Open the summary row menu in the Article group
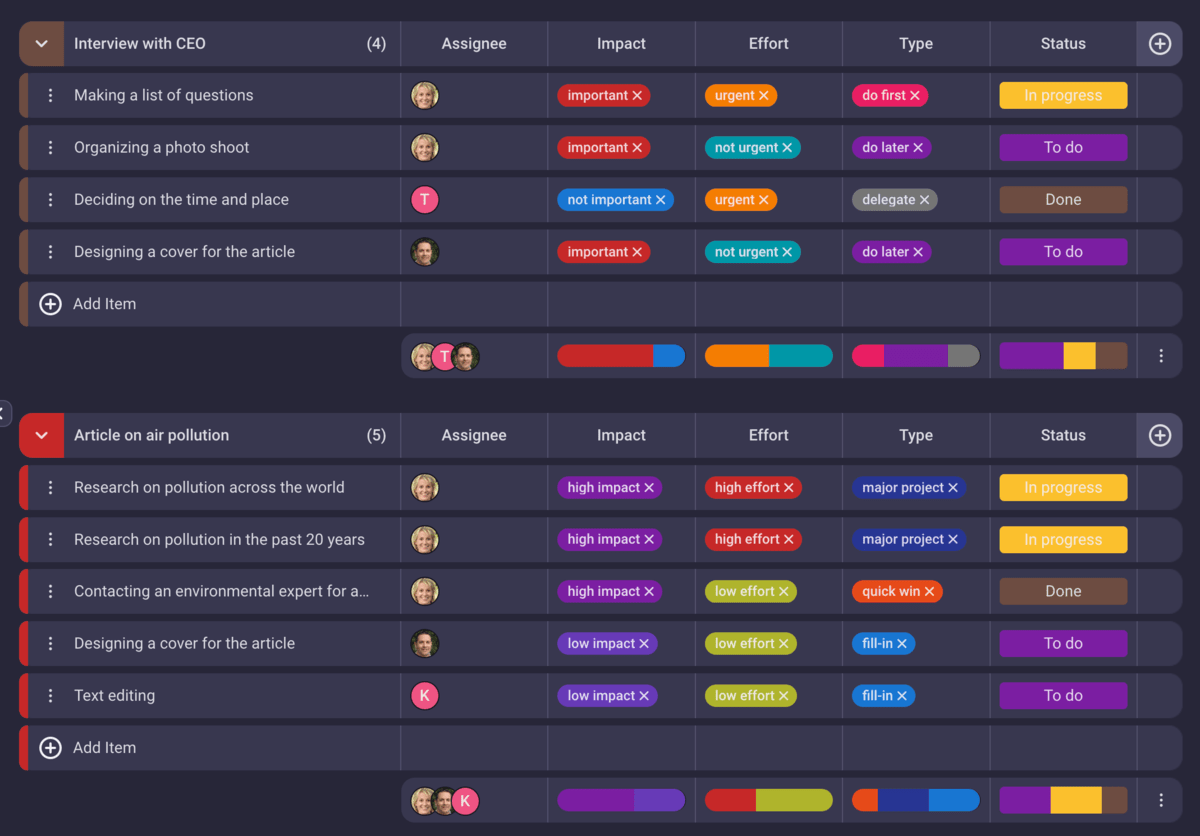Screen dimensions: 1200x836 click(1160, 800)
